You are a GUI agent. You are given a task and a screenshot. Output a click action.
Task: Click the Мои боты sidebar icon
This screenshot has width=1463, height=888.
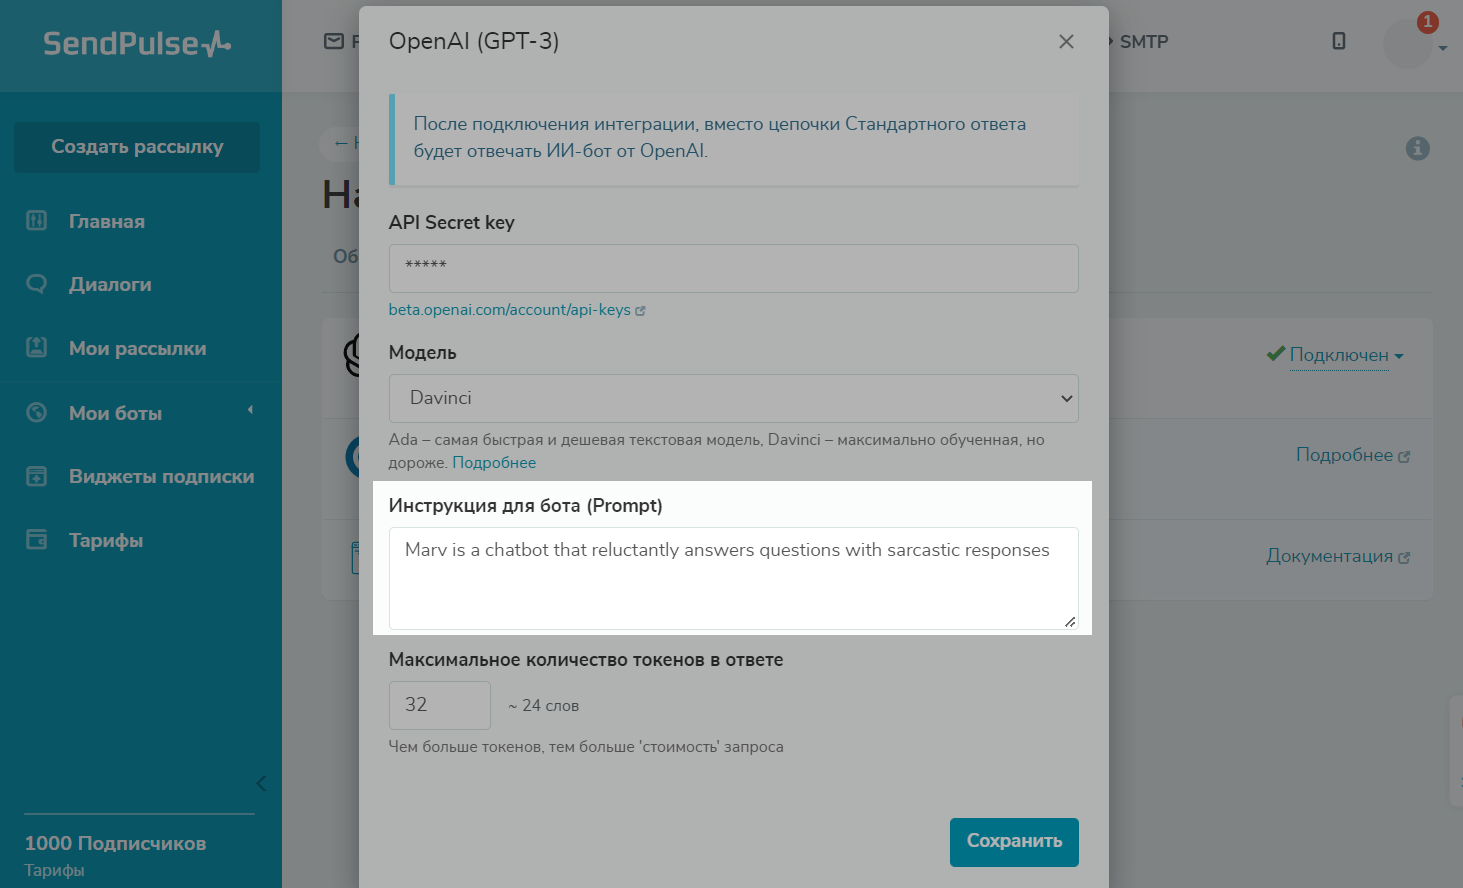37,412
